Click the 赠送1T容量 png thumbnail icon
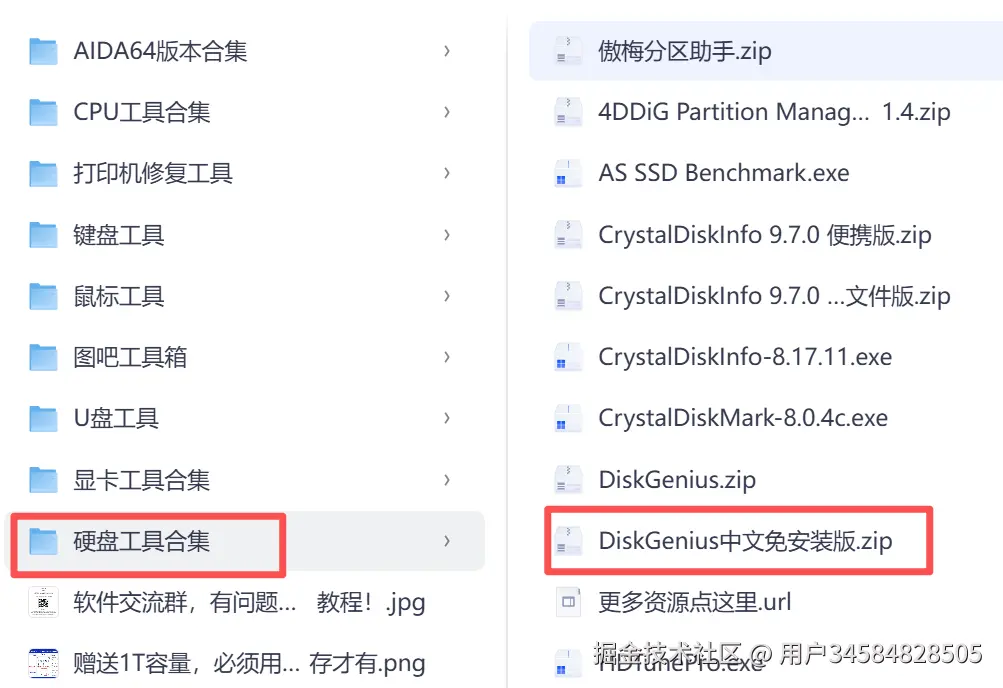 43,663
